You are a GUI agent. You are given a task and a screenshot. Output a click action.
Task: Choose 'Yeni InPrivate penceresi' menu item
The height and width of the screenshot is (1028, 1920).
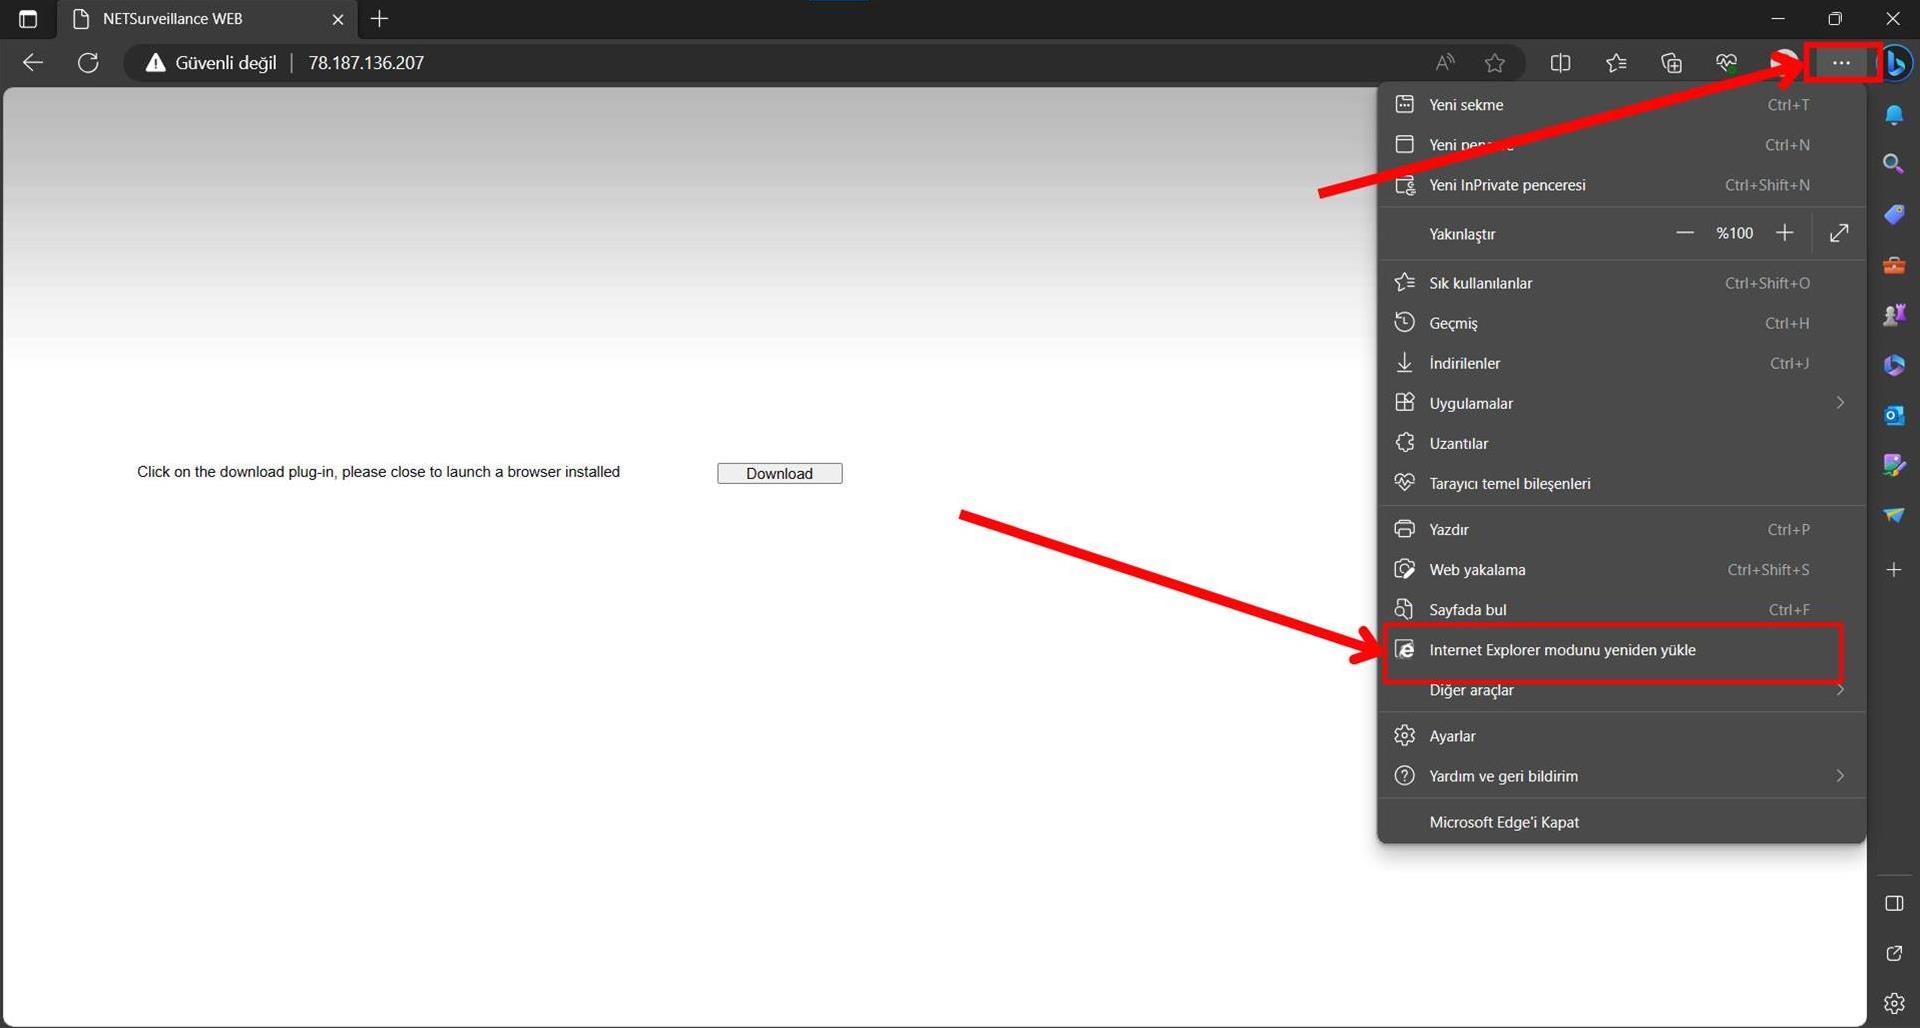tap(1621, 185)
